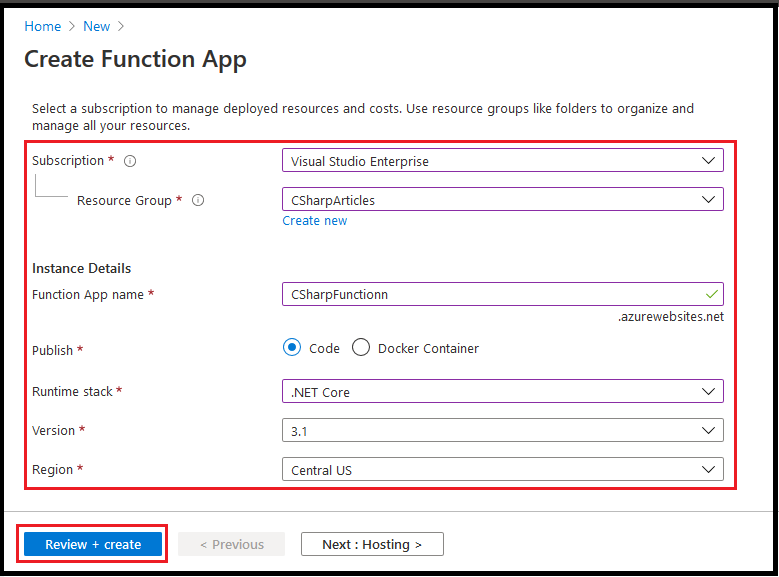Click the Region dropdown chevron arrow
The width and height of the screenshot is (779, 577).
(709, 470)
